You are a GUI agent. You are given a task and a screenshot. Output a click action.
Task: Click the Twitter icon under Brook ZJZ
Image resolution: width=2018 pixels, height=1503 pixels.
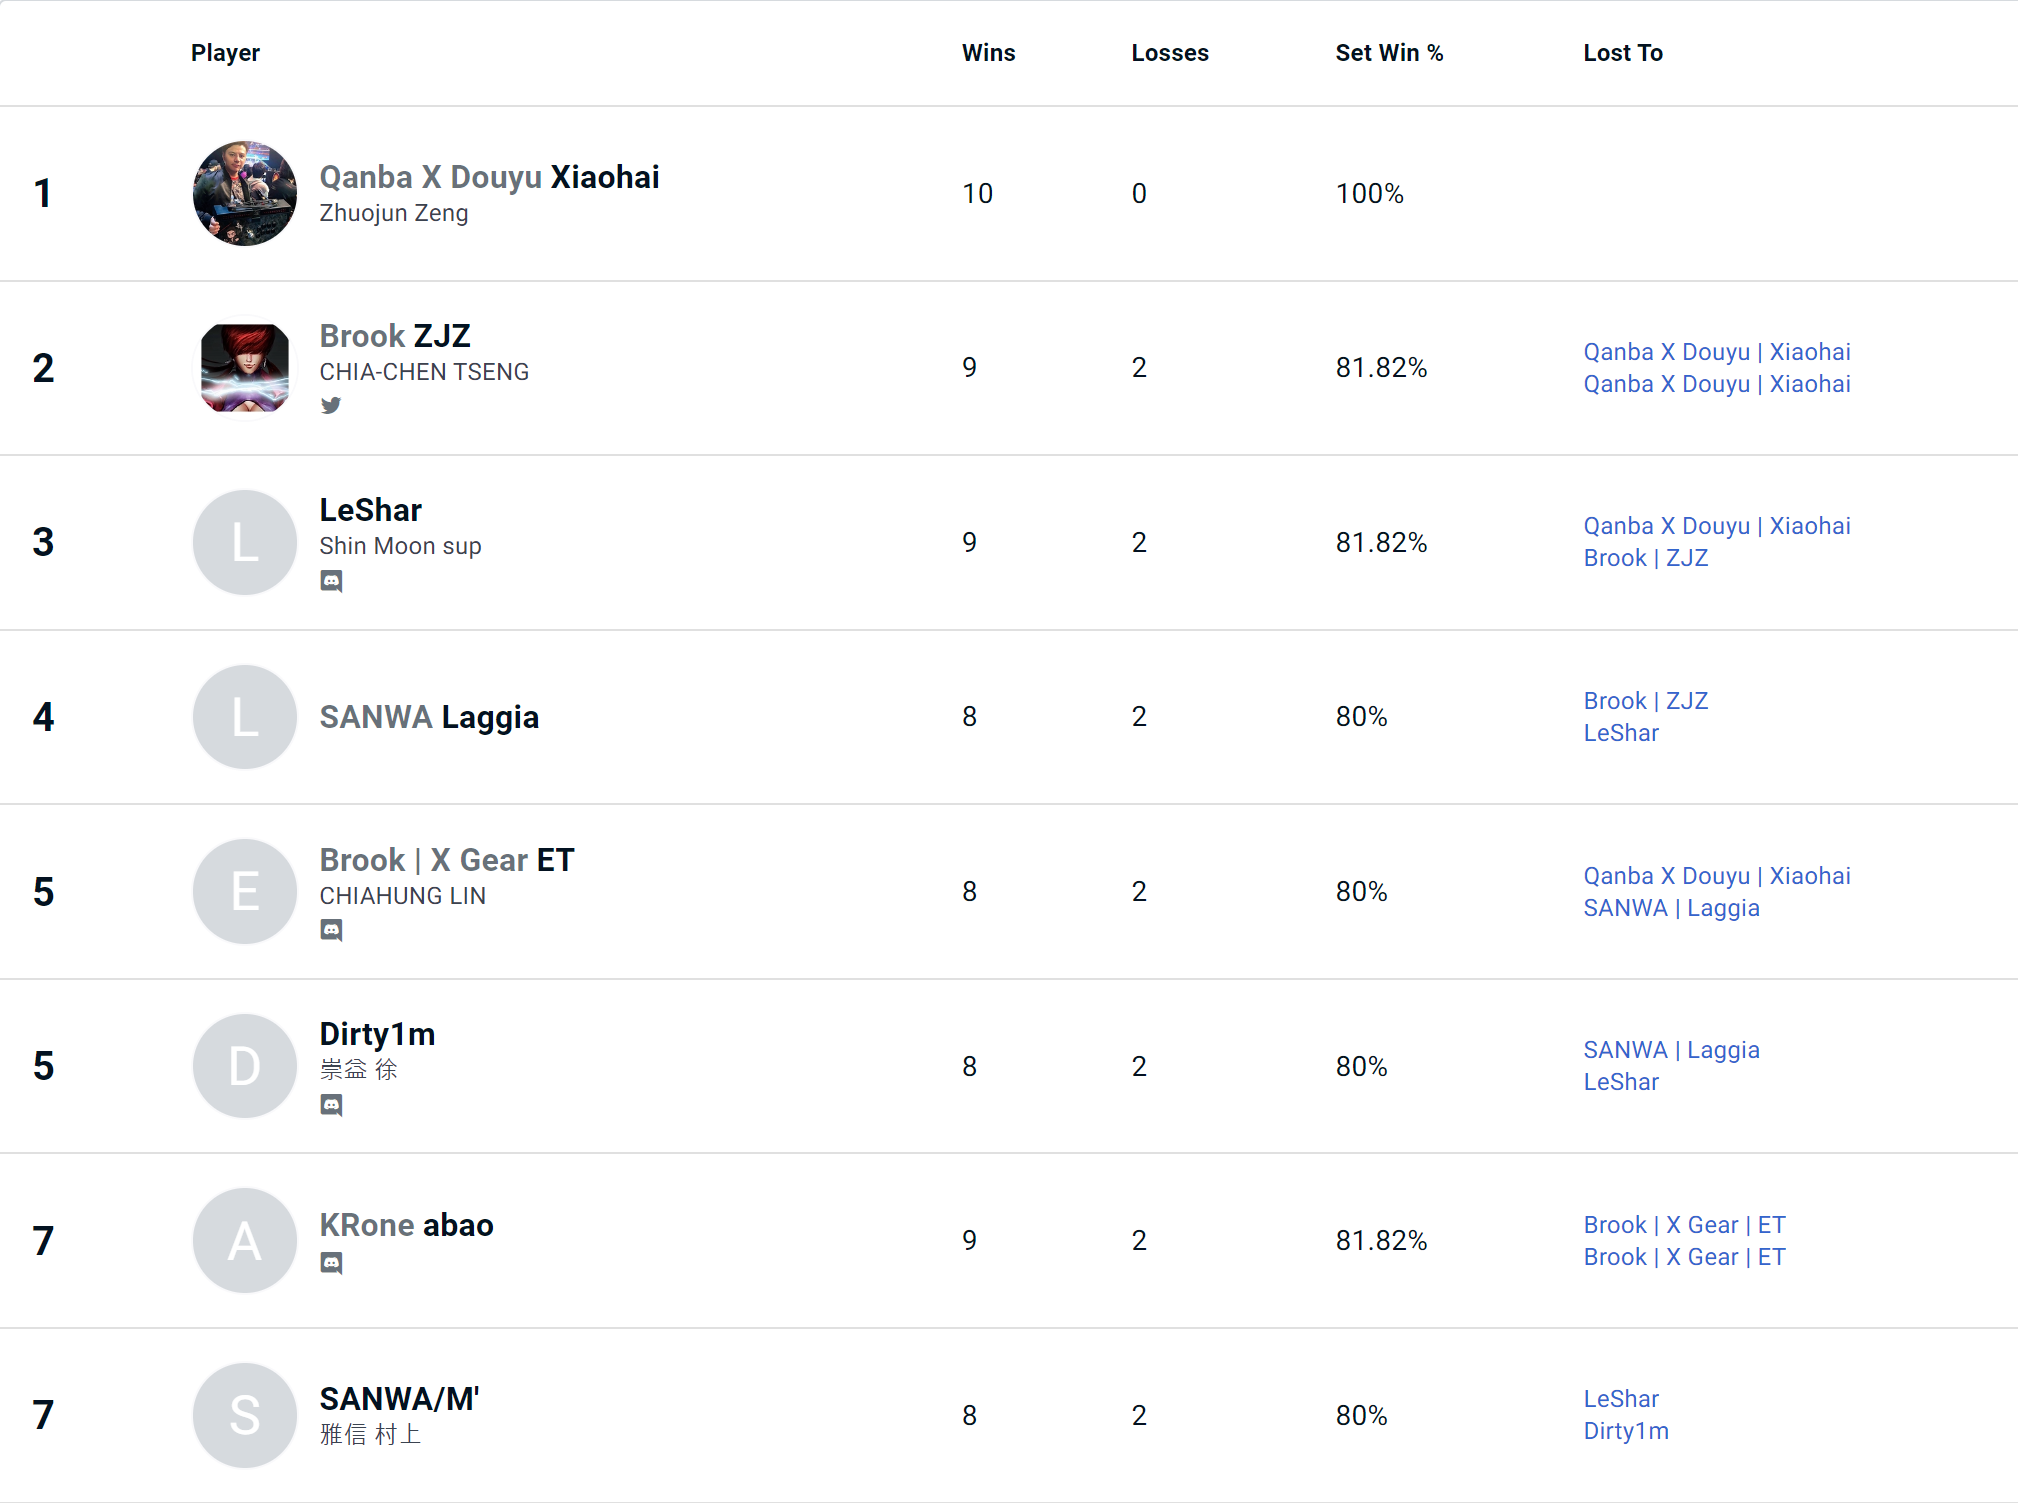[x=331, y=405]
